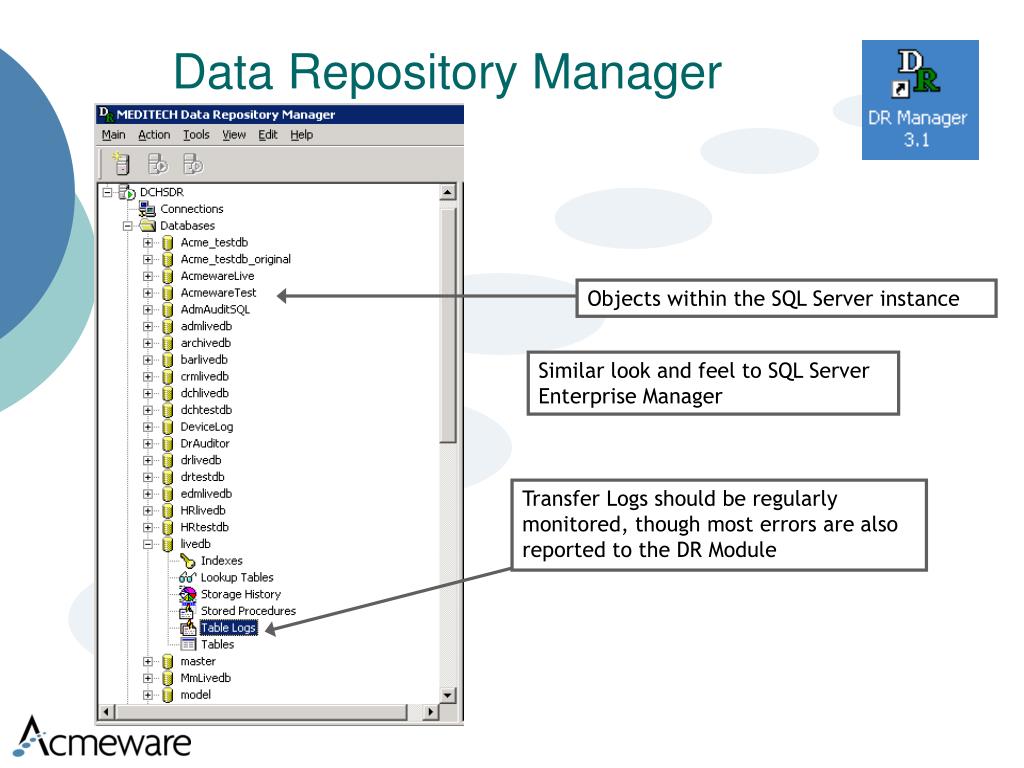1024x768 pixels.
Task: Click the MmLivedb database icon
Action: (x=168, y=678)
